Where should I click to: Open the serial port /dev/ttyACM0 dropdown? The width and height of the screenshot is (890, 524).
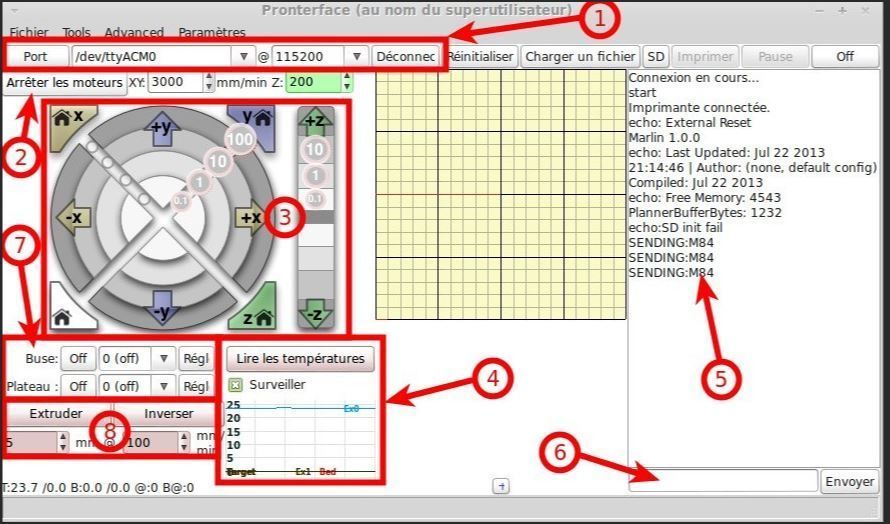[244, 57]
